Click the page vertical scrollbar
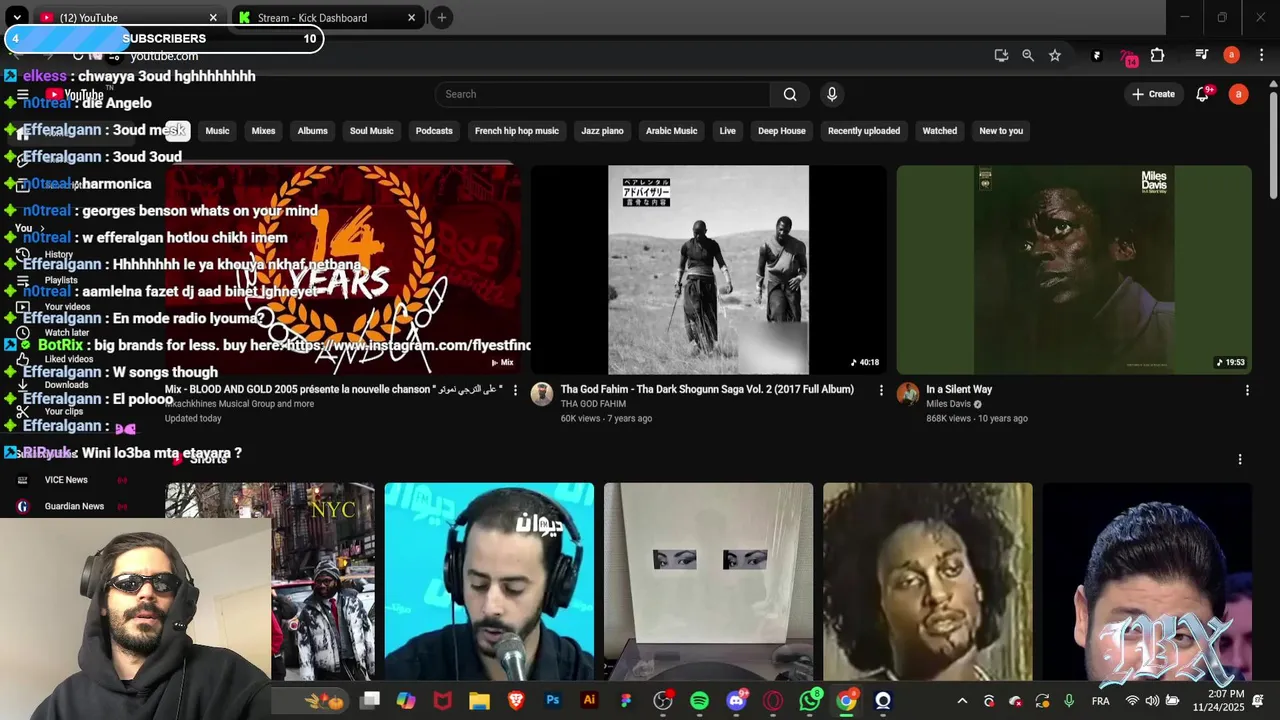 point(1273,145)
